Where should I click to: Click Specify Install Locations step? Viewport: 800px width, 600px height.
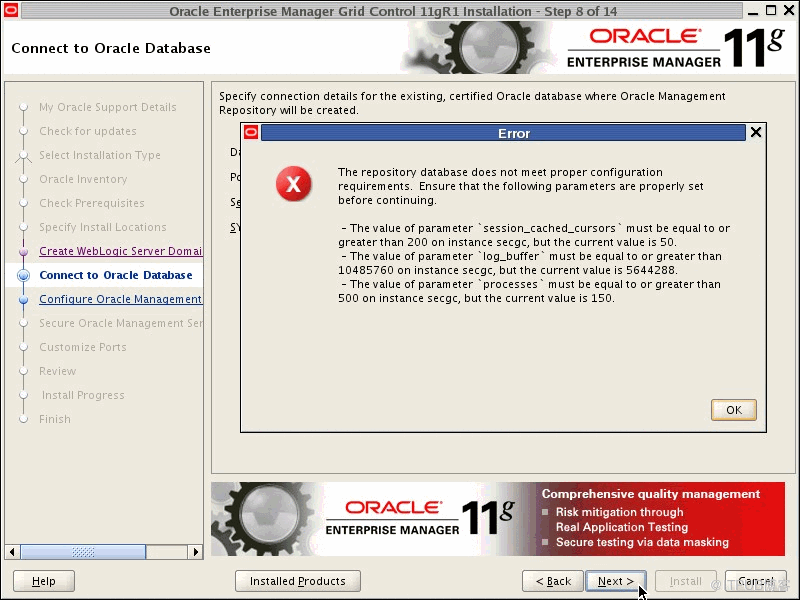(x=103, y=227)
